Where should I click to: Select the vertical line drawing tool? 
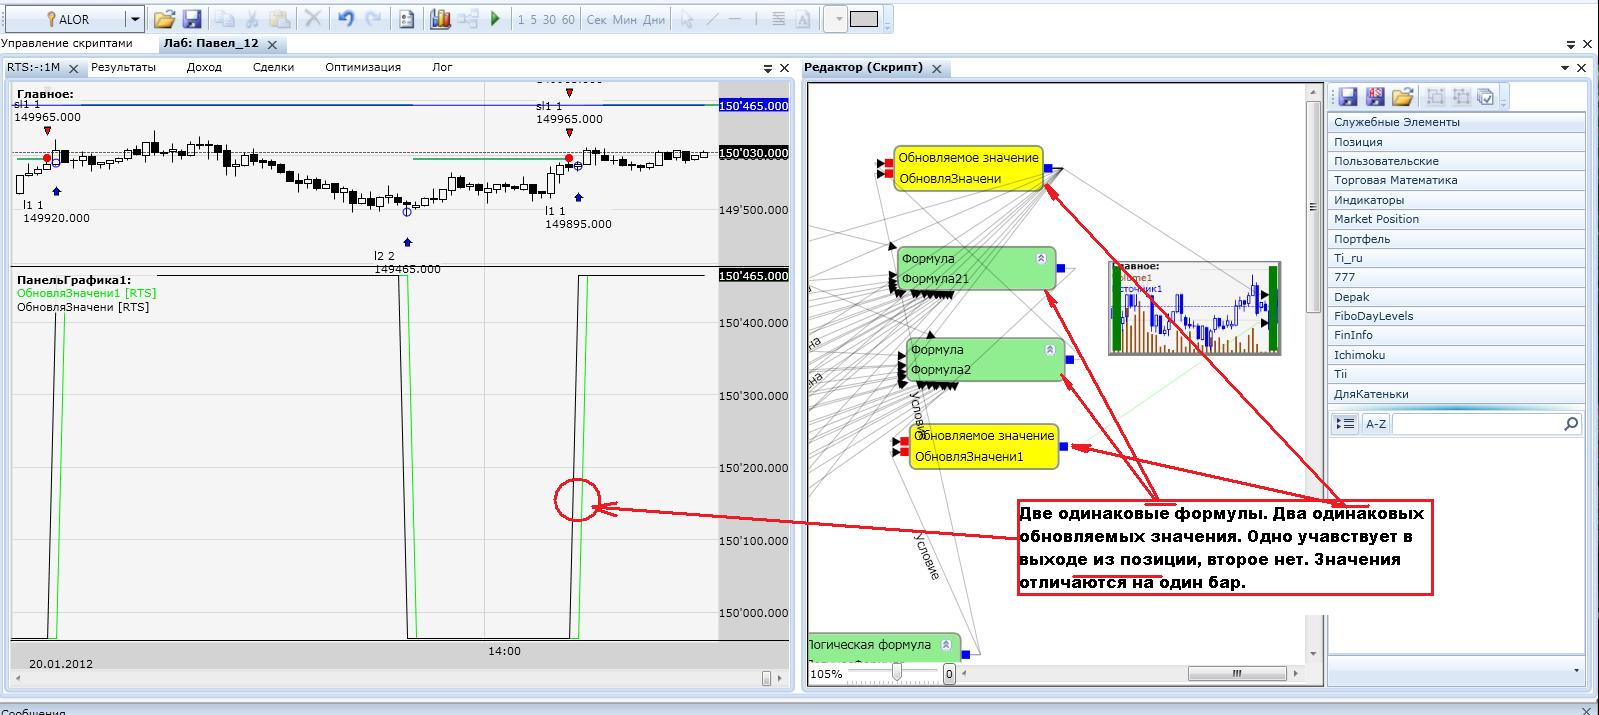click(757, 19)
